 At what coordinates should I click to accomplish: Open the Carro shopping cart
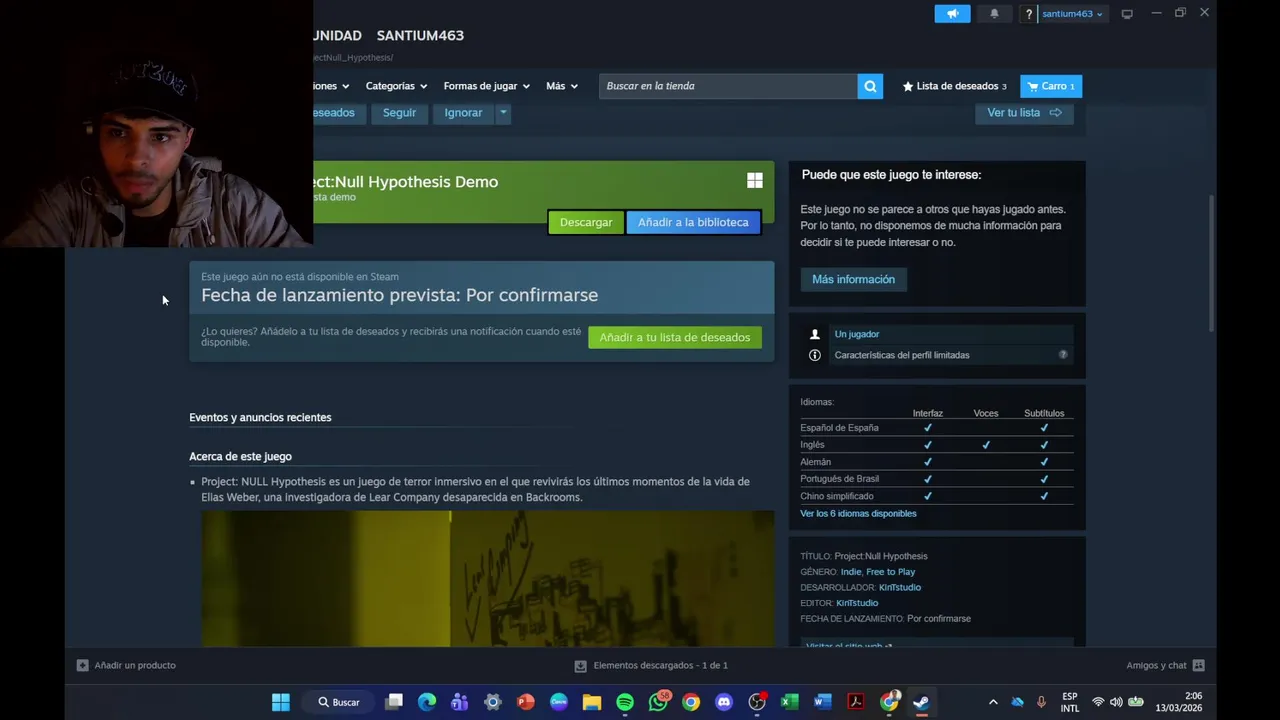[1051, 86]
